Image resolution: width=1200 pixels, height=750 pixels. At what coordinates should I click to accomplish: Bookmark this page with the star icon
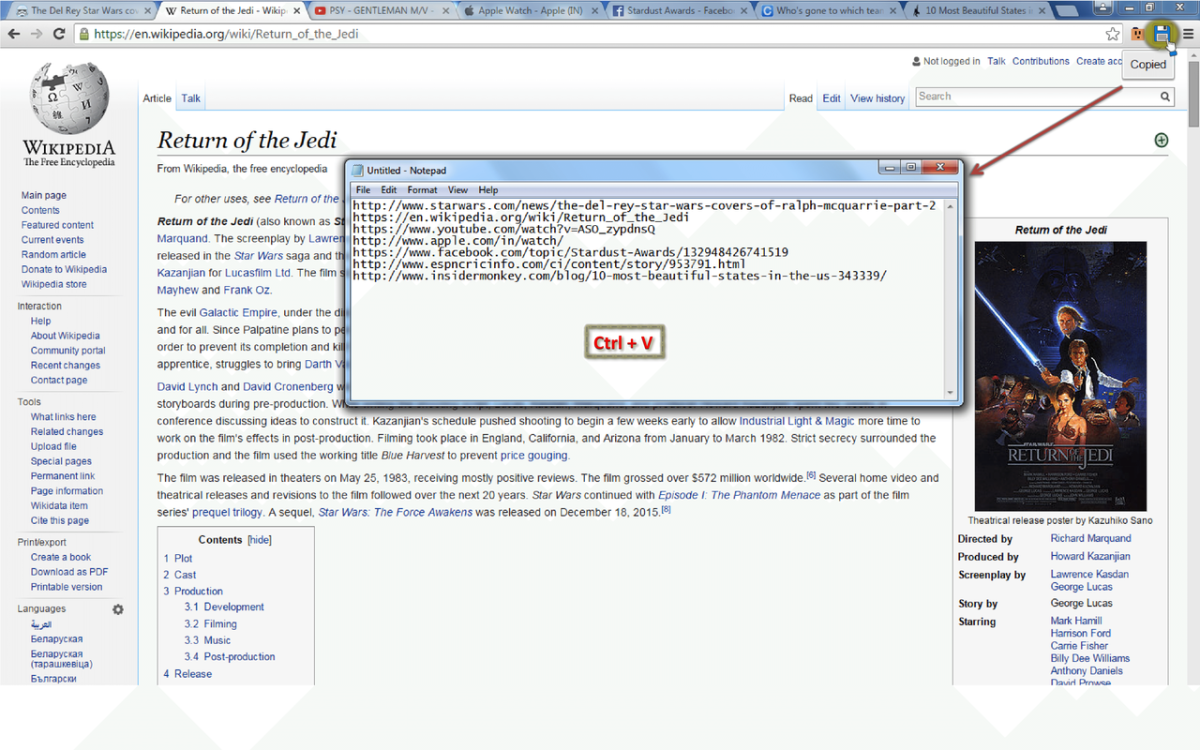tap(1113, 34)
